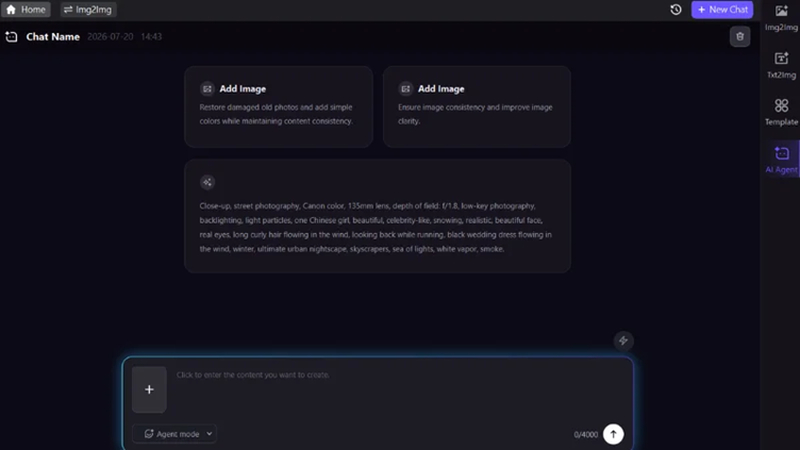Click the image icon in restore photos card
Screen dimensions: 800x450
coord(207,89)
